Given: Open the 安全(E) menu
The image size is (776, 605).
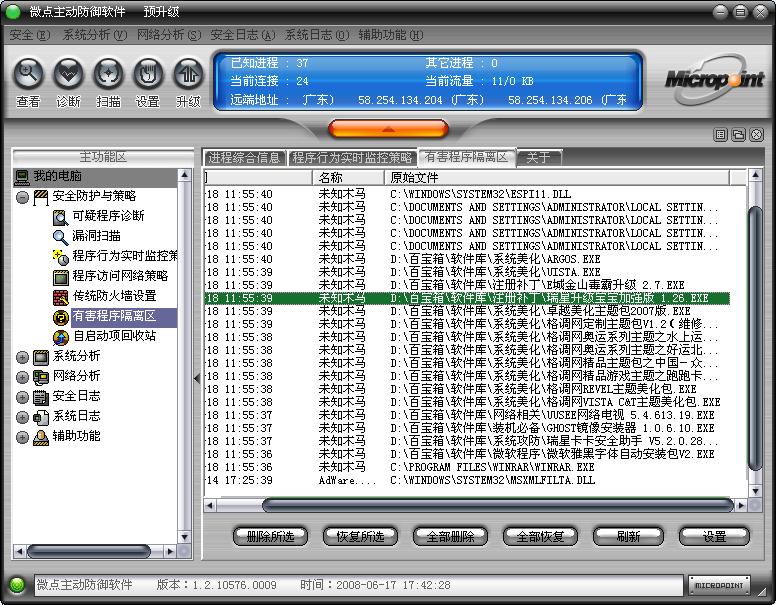Looking at the screenshot, I should point(30,35).
